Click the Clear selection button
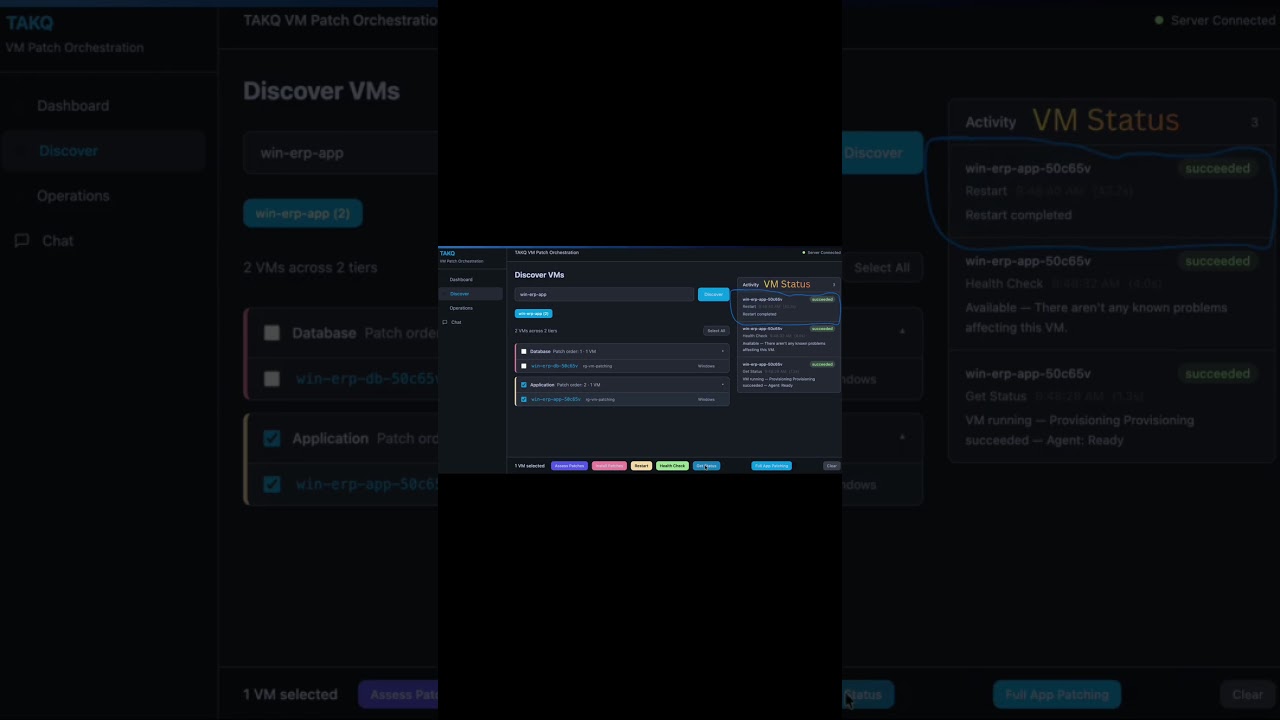This screenshot has width=1280, height=720. 831,466
